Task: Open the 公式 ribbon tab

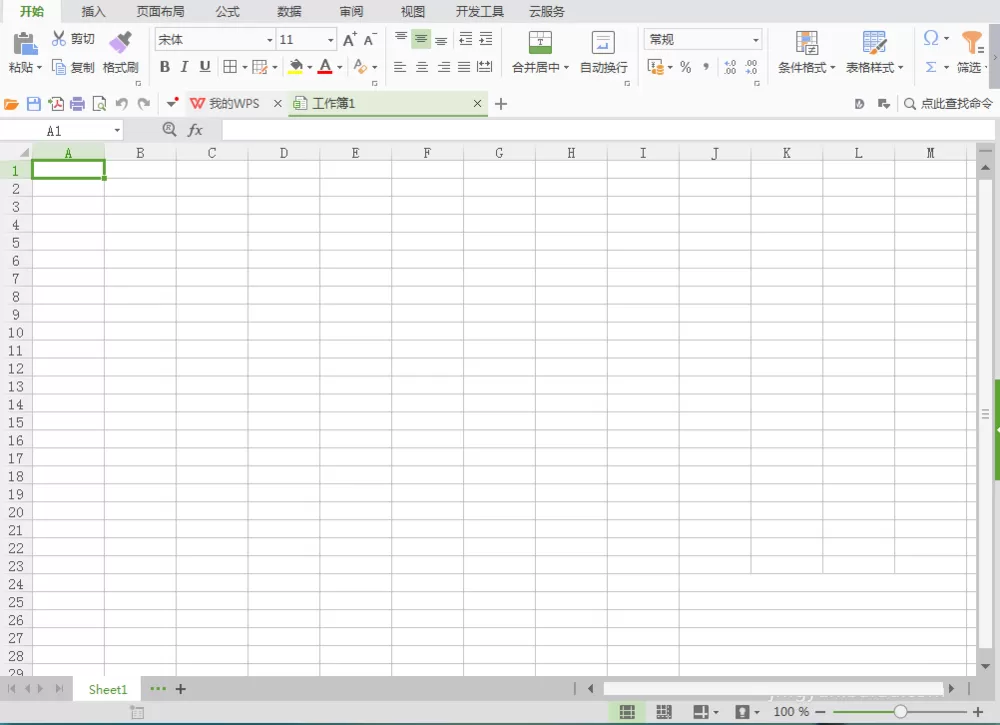Action: [x=227, y=11]
